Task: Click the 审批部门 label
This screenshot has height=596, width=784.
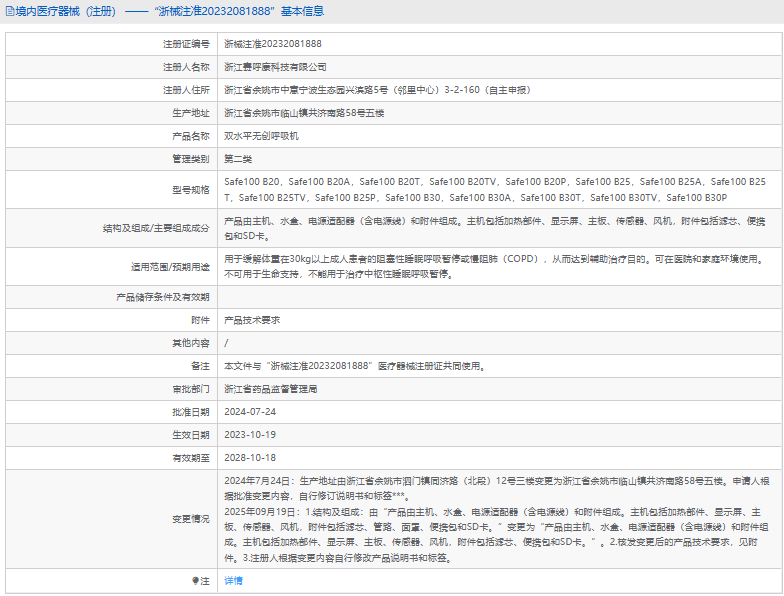Action: click(191, 389)
